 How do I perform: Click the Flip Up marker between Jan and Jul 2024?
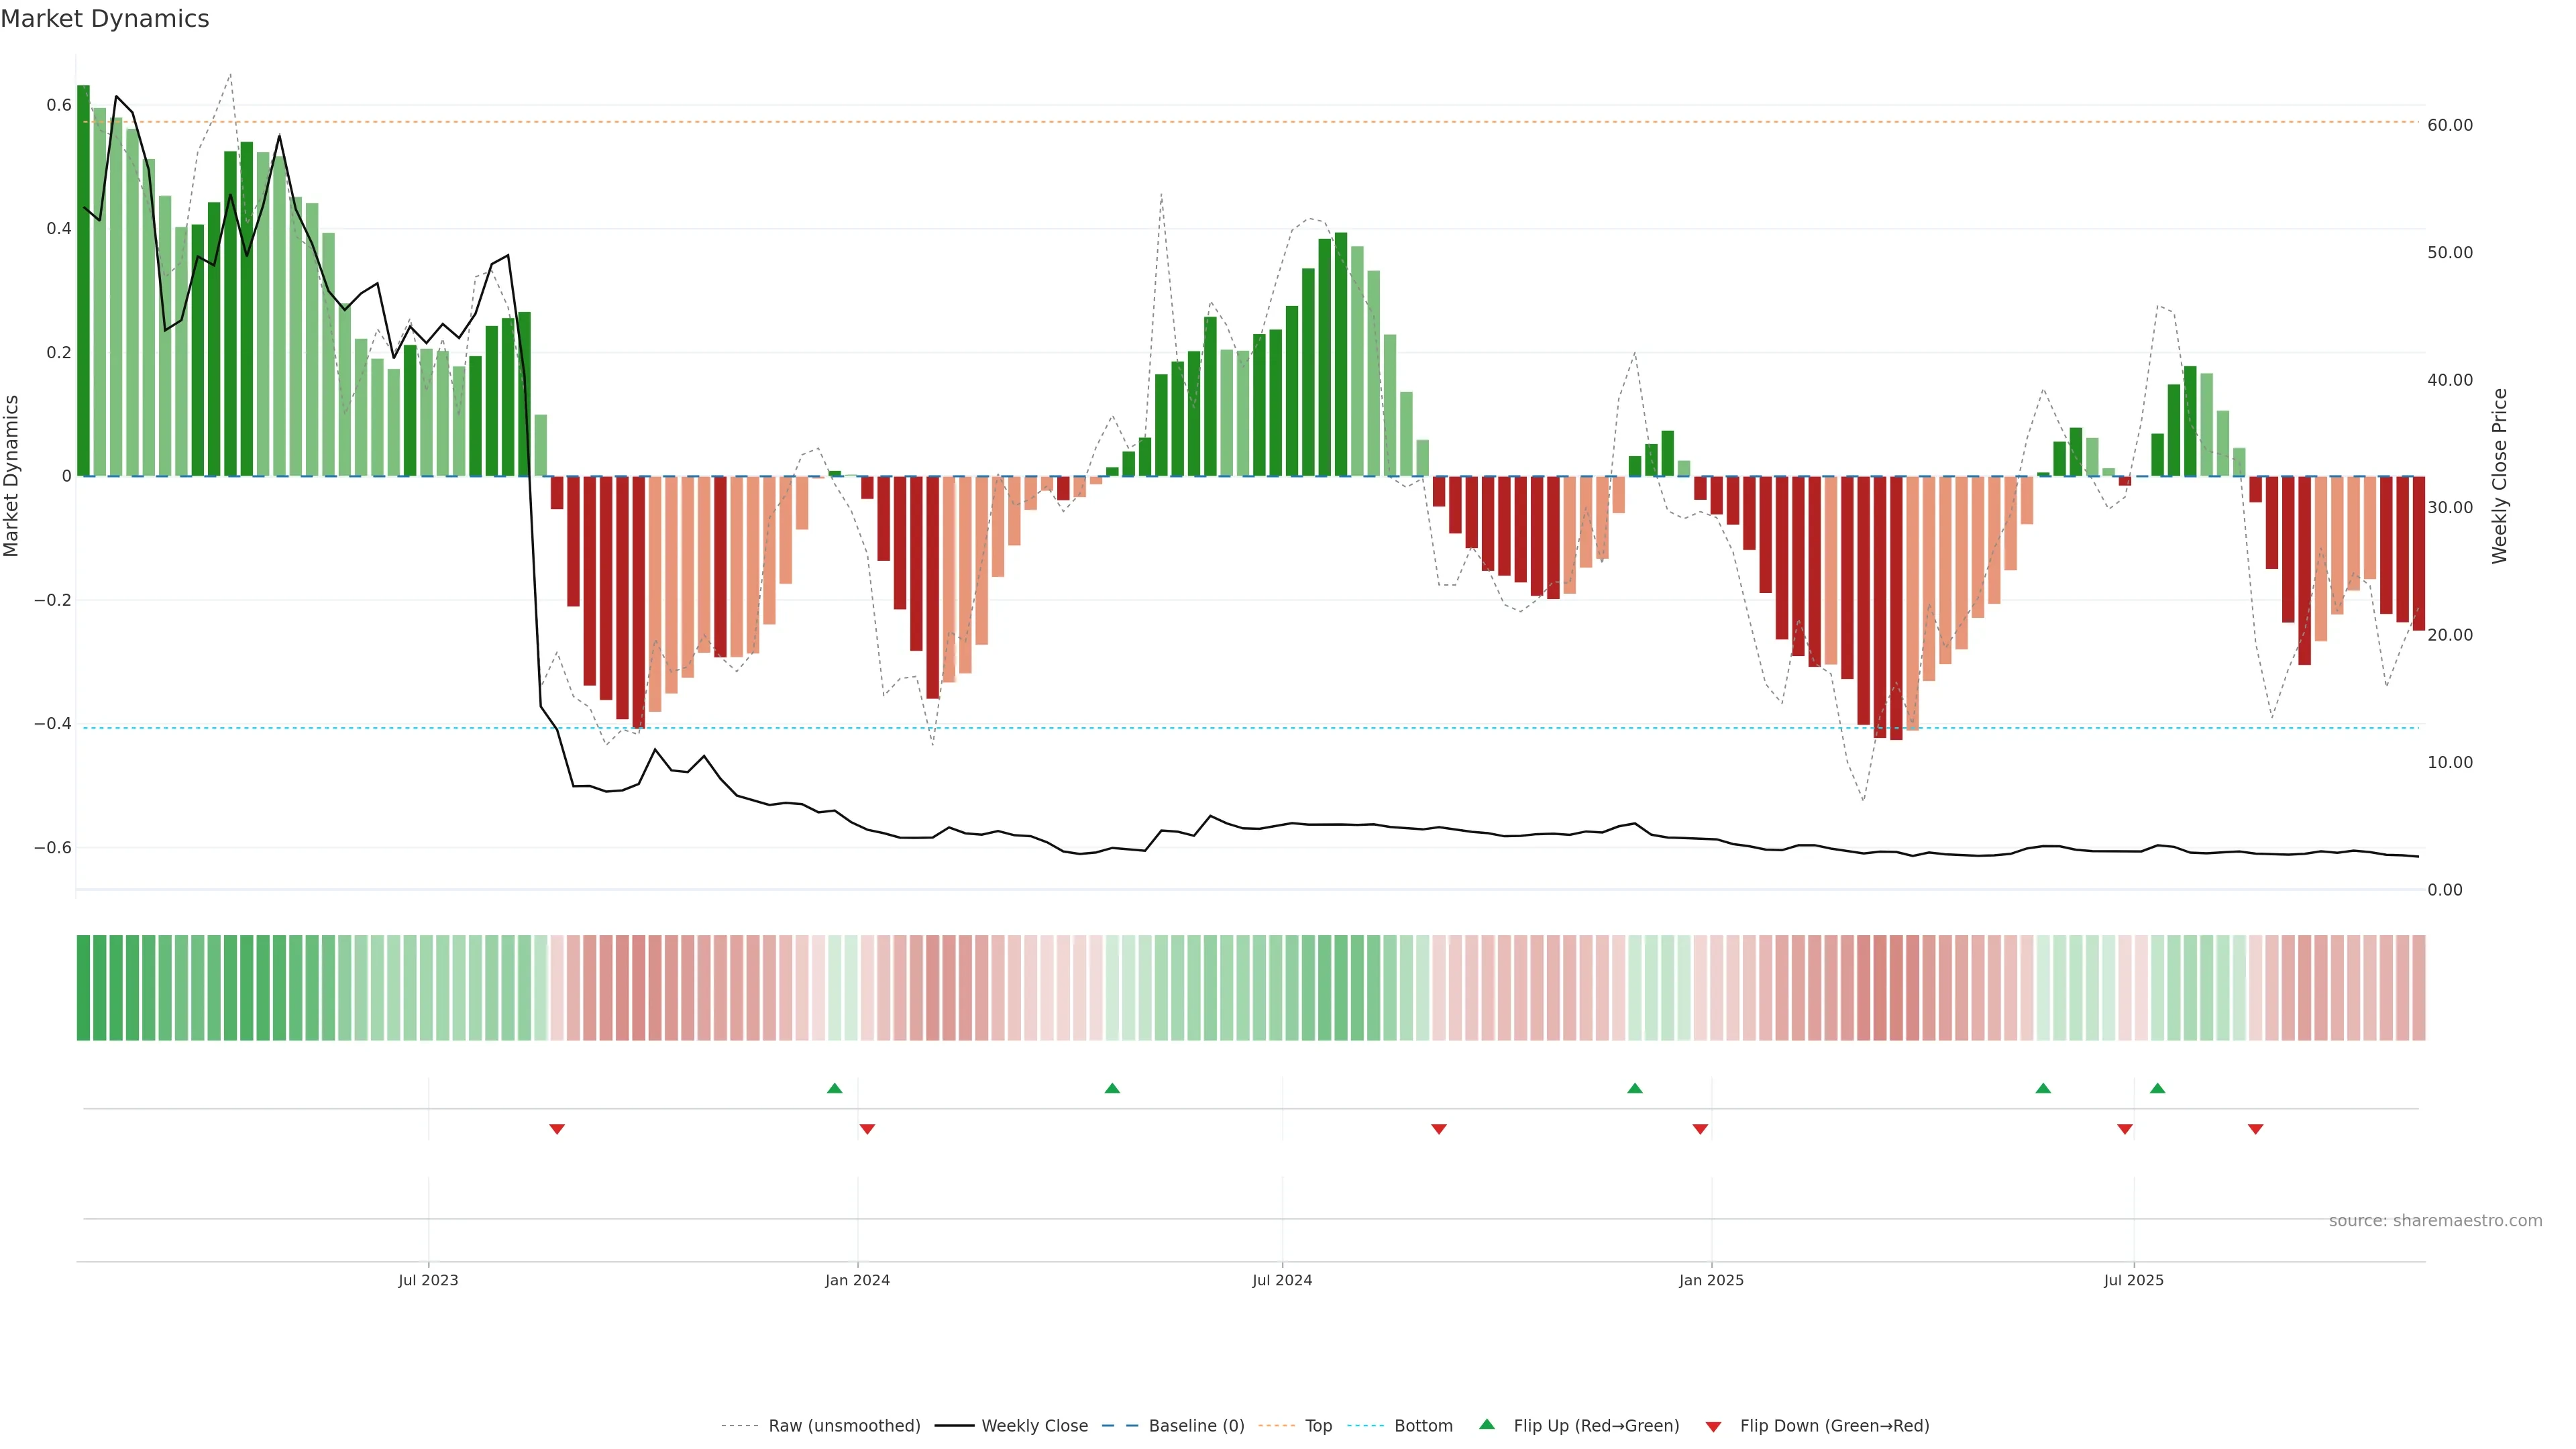tap(1112, 1088)
